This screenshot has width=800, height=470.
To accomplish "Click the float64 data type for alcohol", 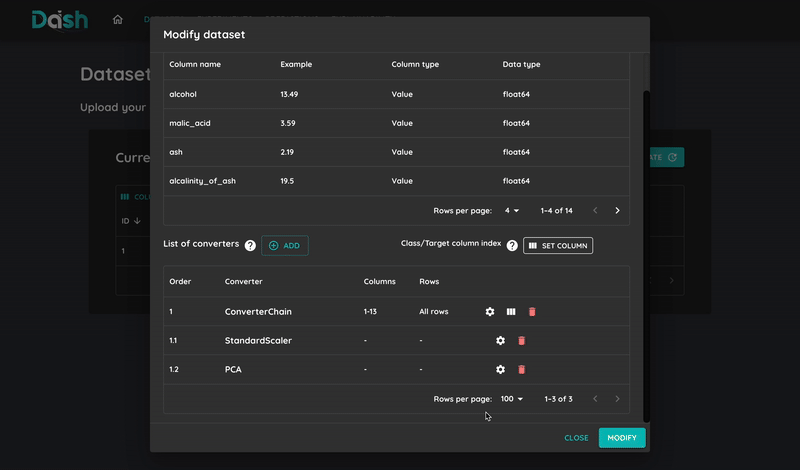I will (x=516, y=94).
